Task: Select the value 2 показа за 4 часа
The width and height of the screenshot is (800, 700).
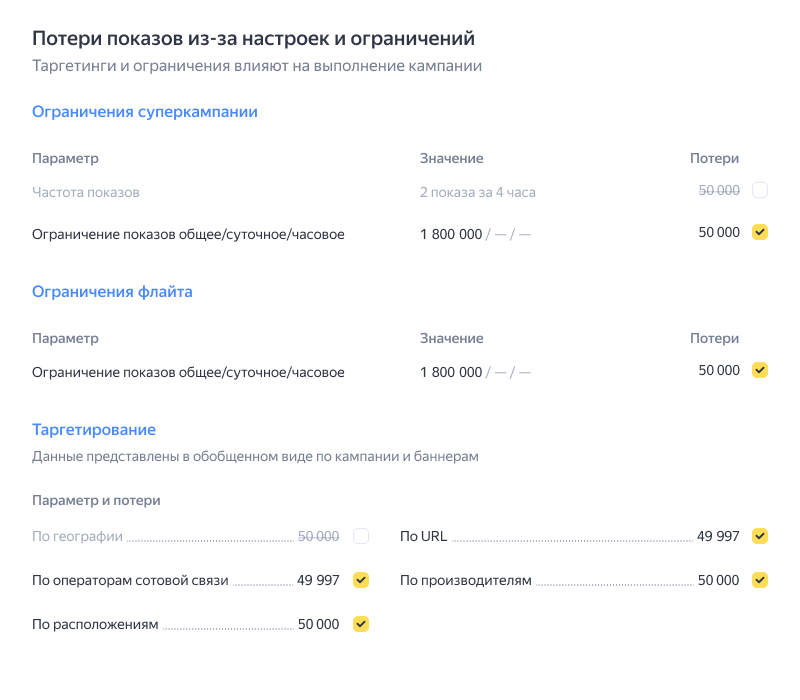Action: pyautogui.click(x=477, y=192)
